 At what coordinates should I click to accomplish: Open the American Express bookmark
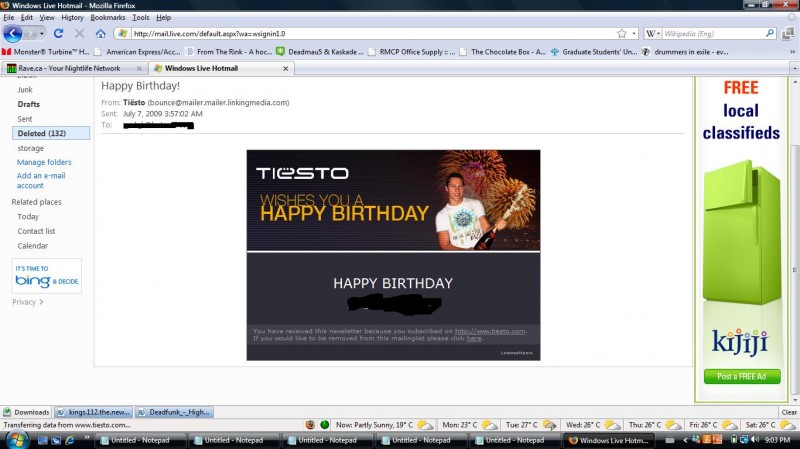[x=138, y=52]
